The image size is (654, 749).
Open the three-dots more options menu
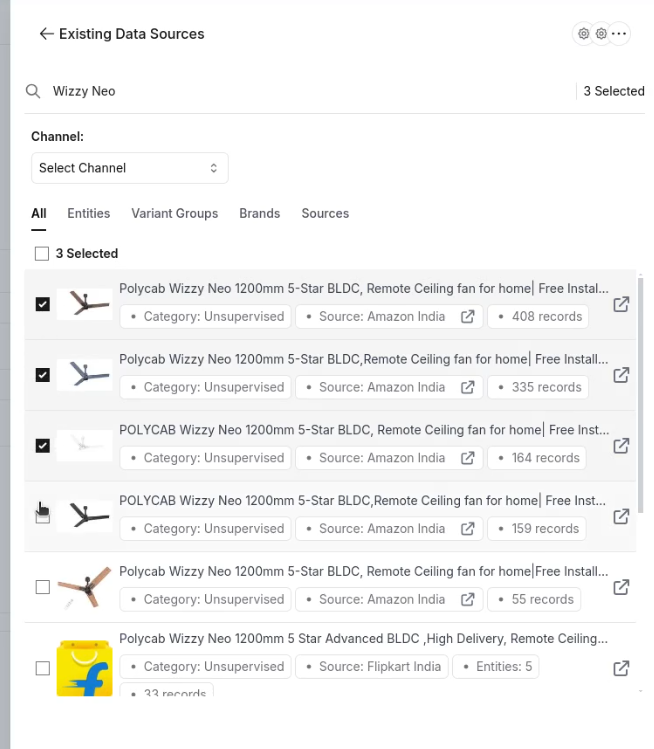619,33
